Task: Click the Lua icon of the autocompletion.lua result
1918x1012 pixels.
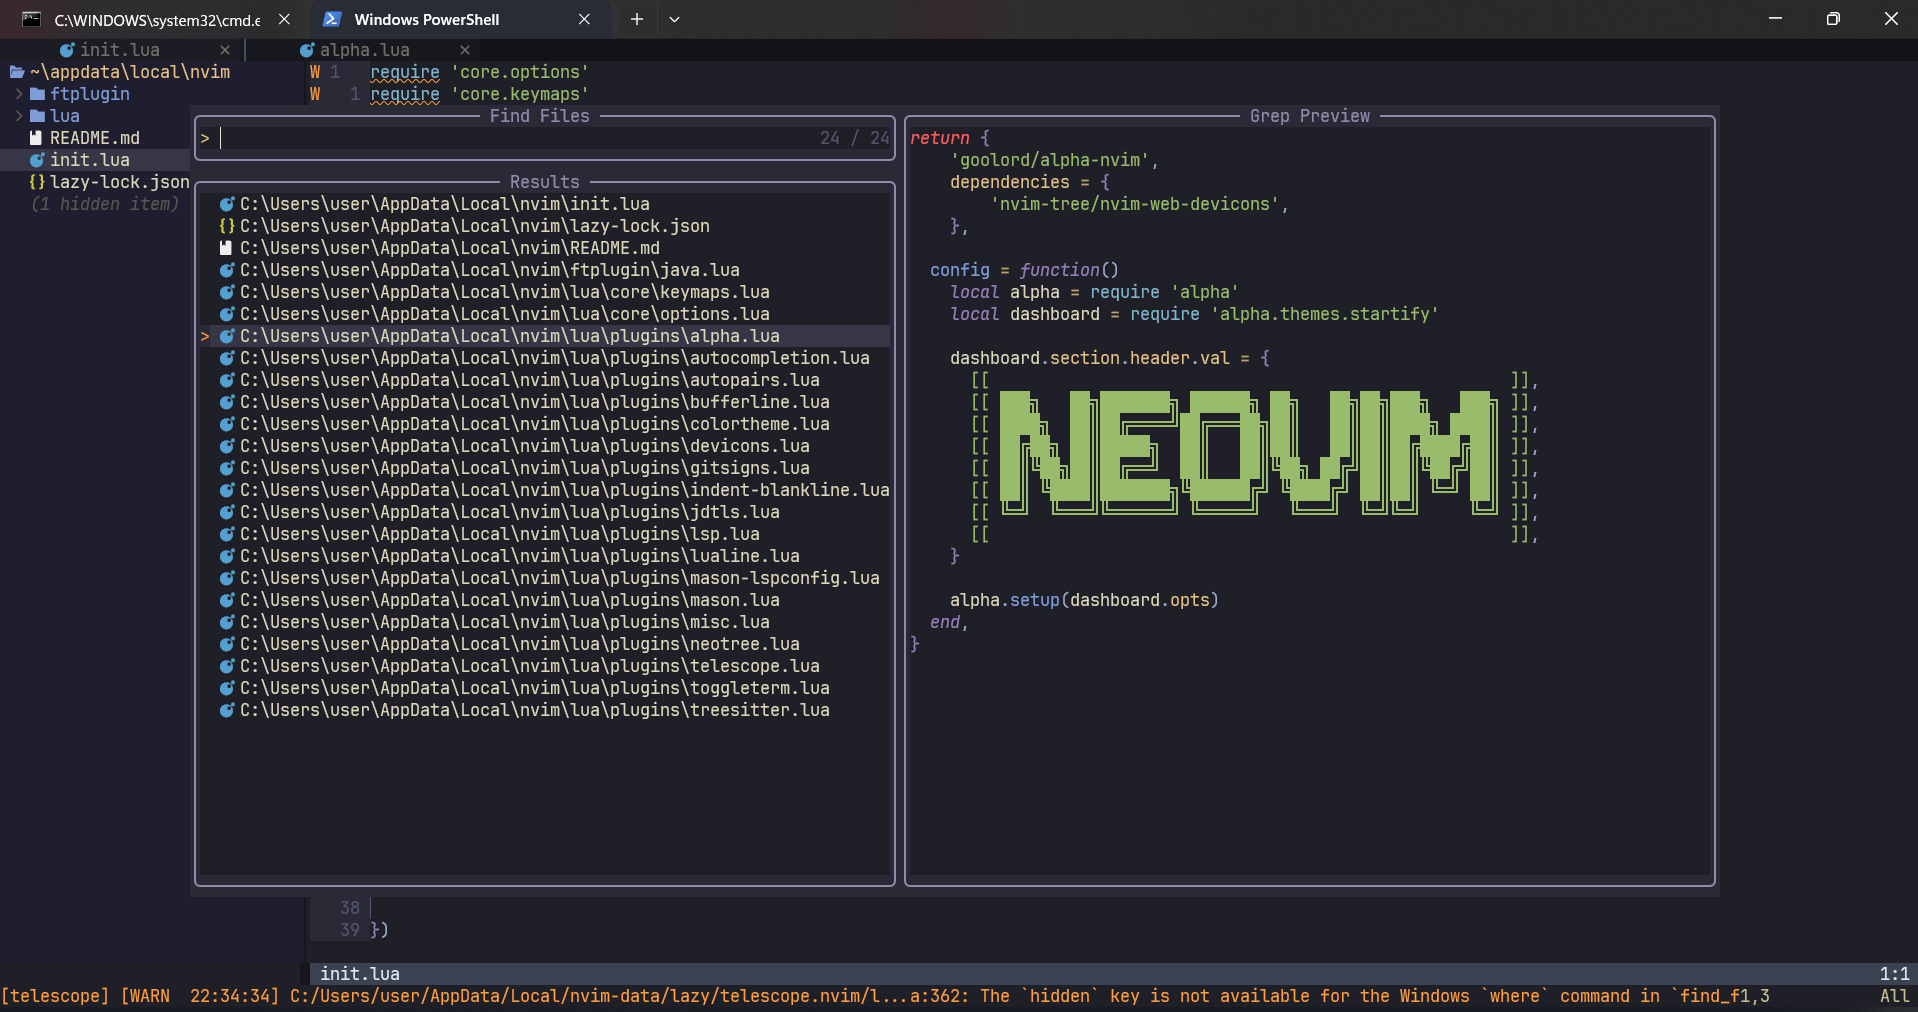Action: (227, 358)
